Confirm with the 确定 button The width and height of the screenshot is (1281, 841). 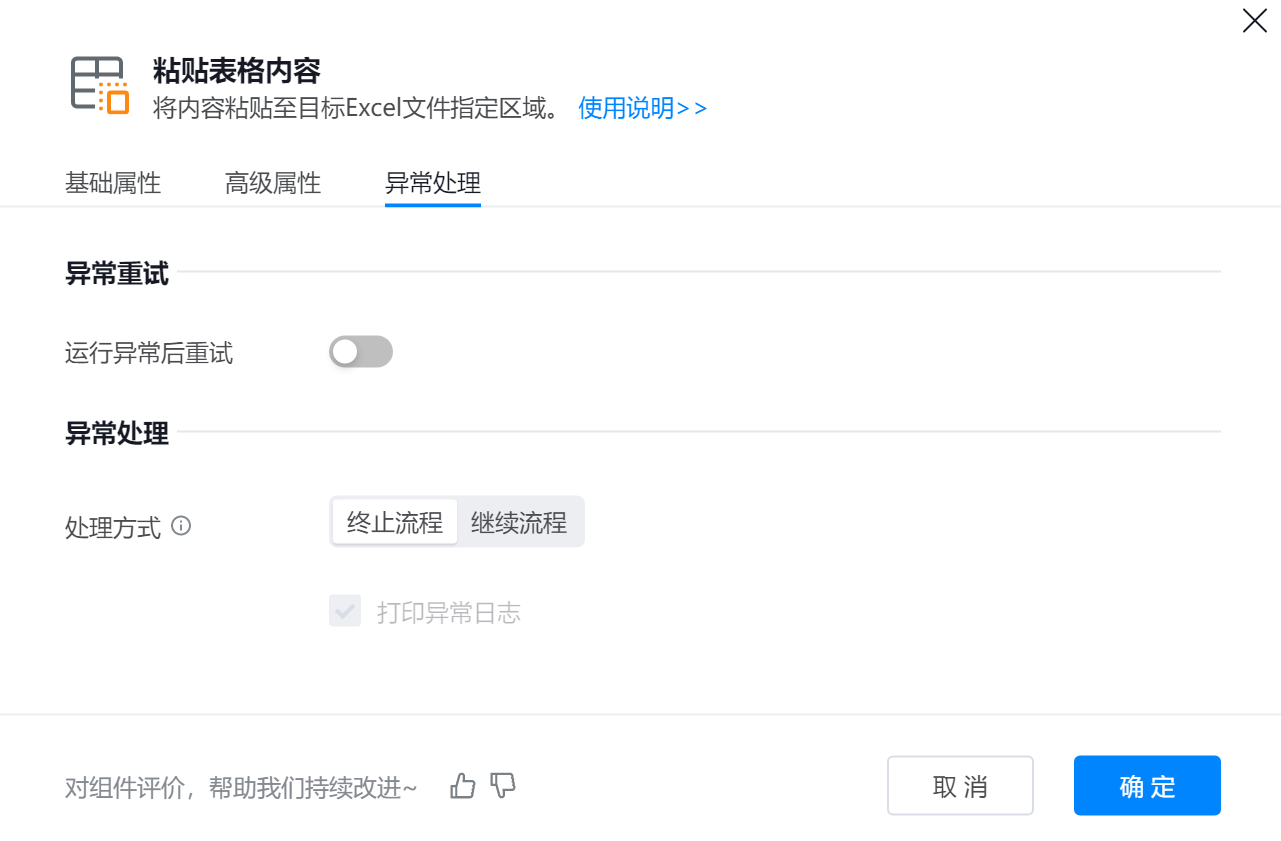[1147, 786]
